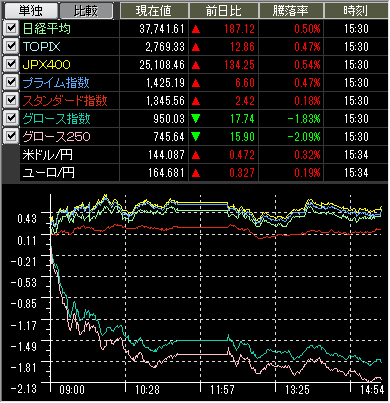Click the 13:25 time marker on chart
390x403 pixels.
click(x=297, y=390)
